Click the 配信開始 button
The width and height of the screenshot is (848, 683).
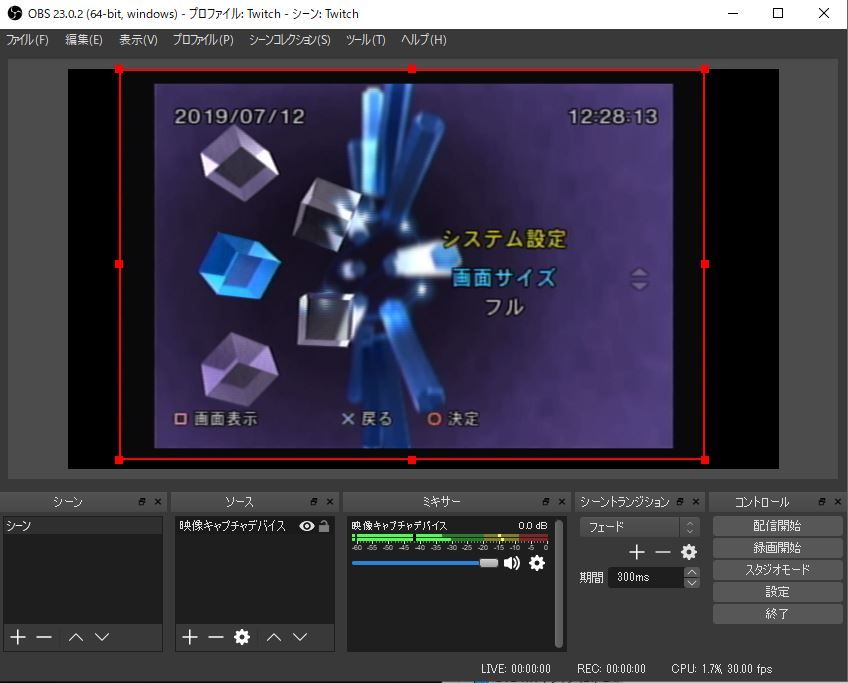(x=777, y=526)
